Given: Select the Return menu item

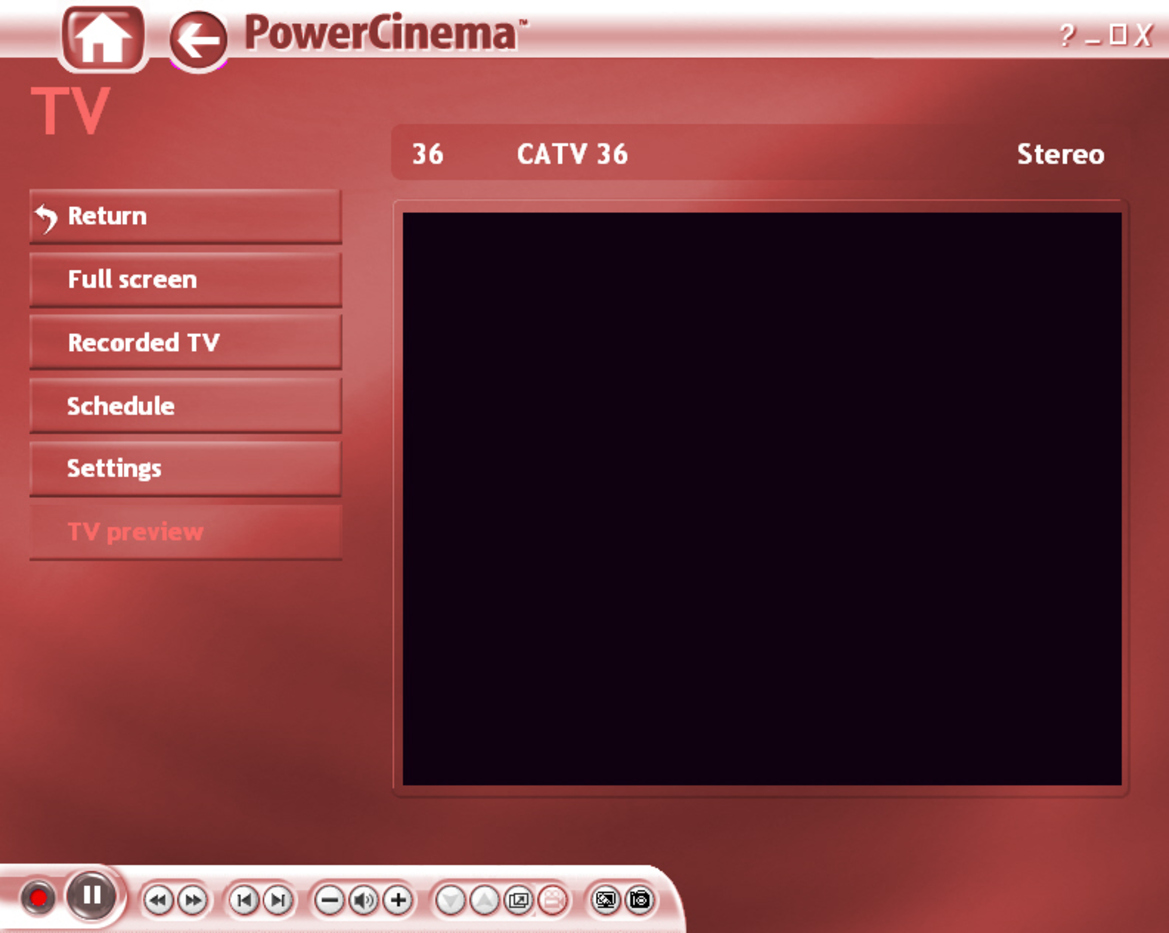Looking at the screenshot, I should [x=186, y=216].
